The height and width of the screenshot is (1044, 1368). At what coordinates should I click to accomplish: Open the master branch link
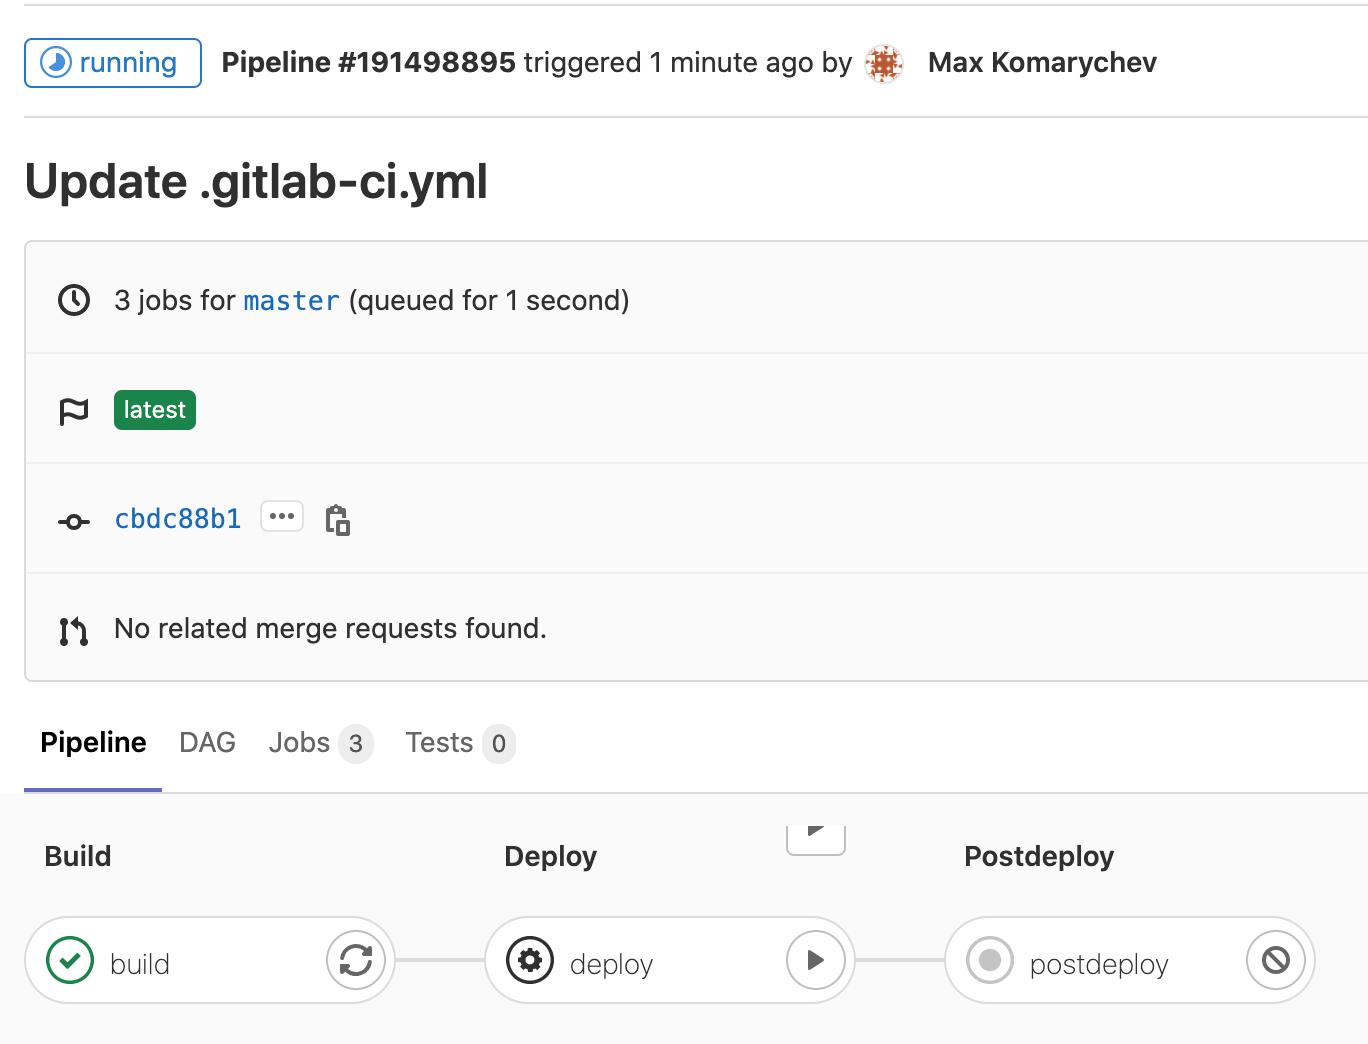coord(291,301)
